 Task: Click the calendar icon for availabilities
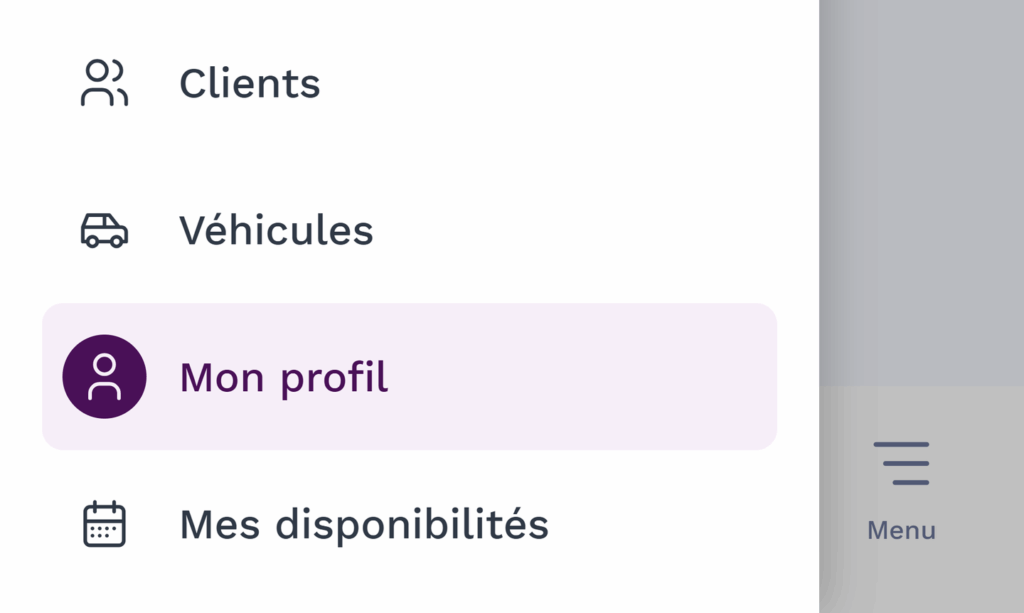pos(104,524)
